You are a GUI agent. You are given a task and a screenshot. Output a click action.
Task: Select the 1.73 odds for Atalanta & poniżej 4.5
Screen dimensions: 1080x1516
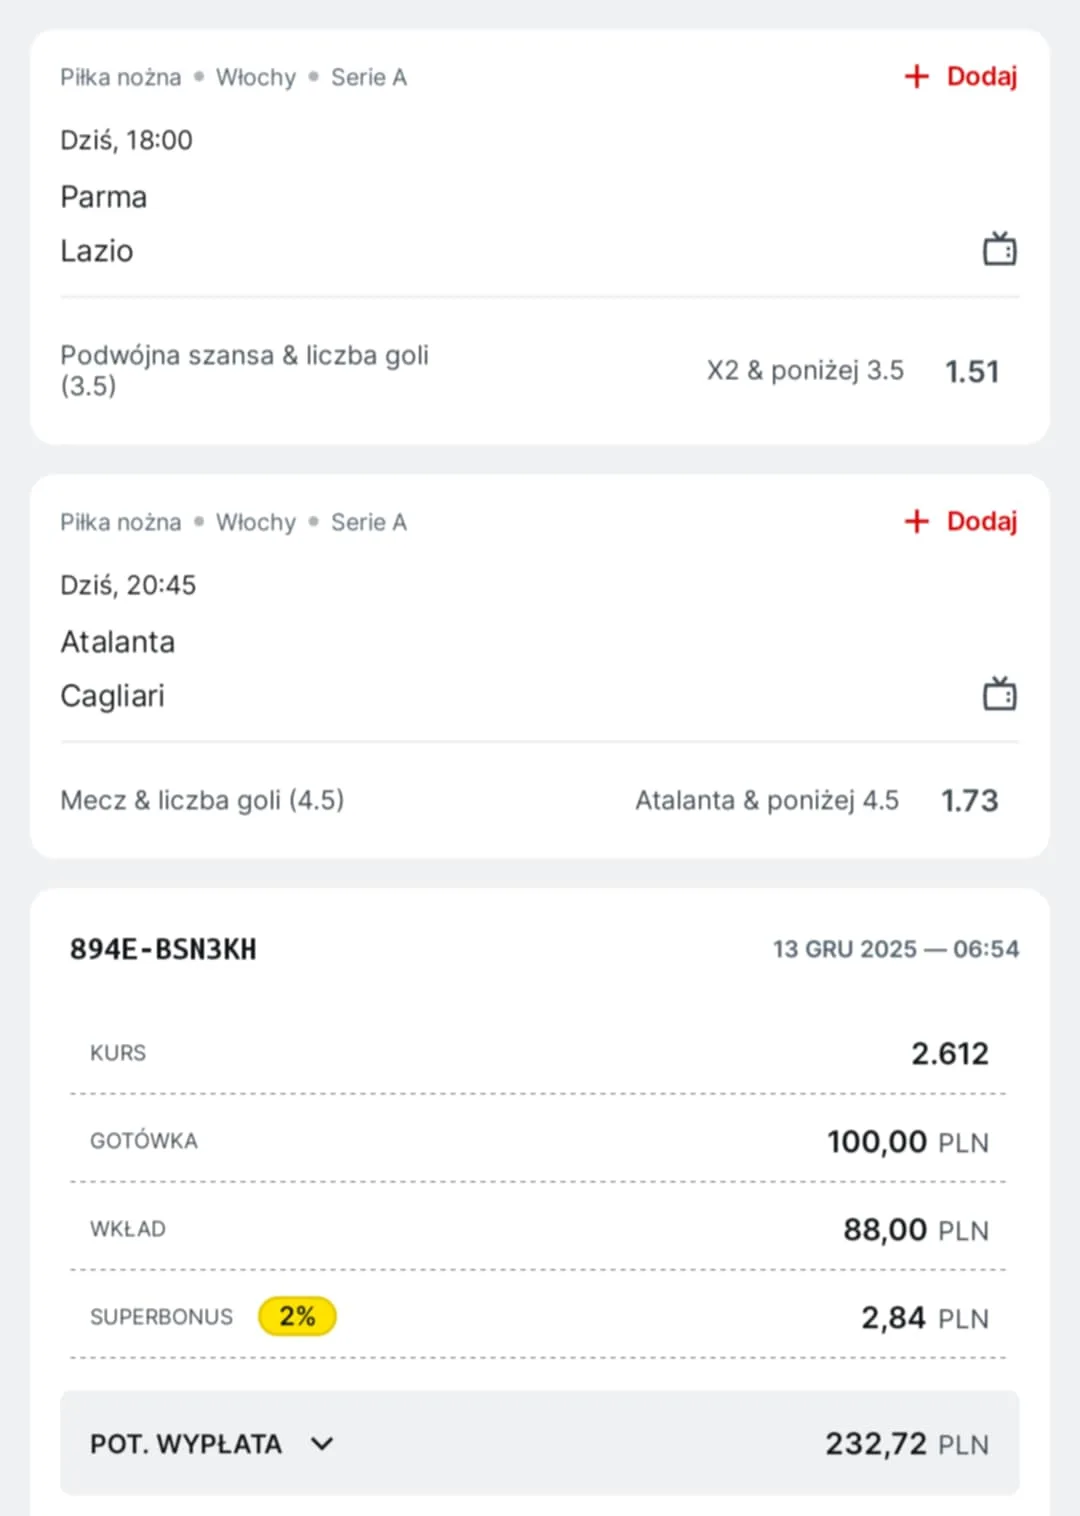(969, 799)
